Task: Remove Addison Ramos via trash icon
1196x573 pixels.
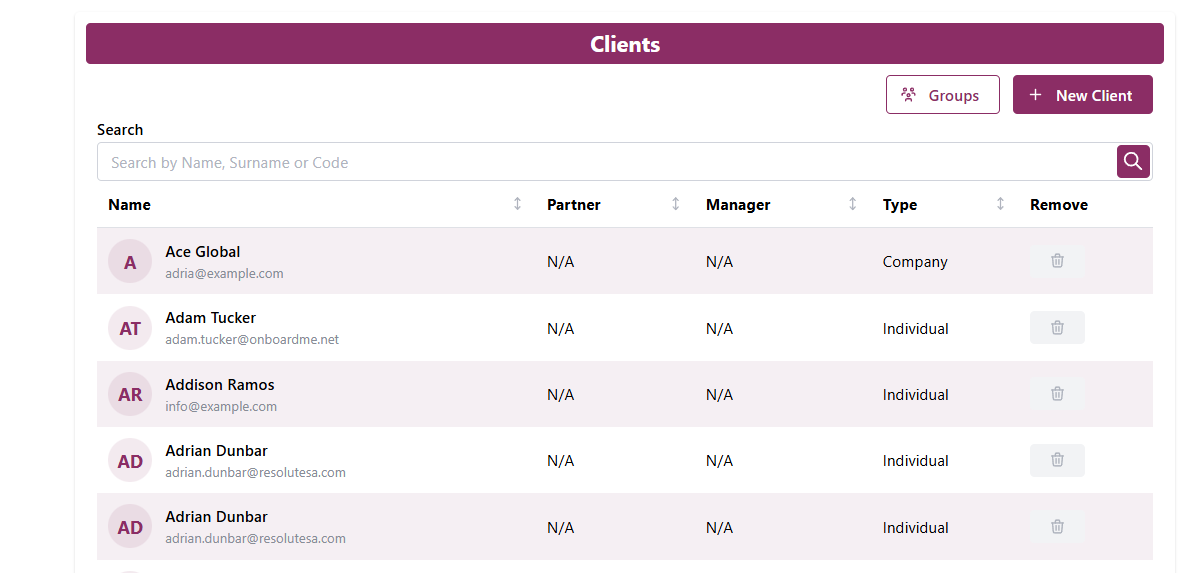Action: tap(1057, 394)
